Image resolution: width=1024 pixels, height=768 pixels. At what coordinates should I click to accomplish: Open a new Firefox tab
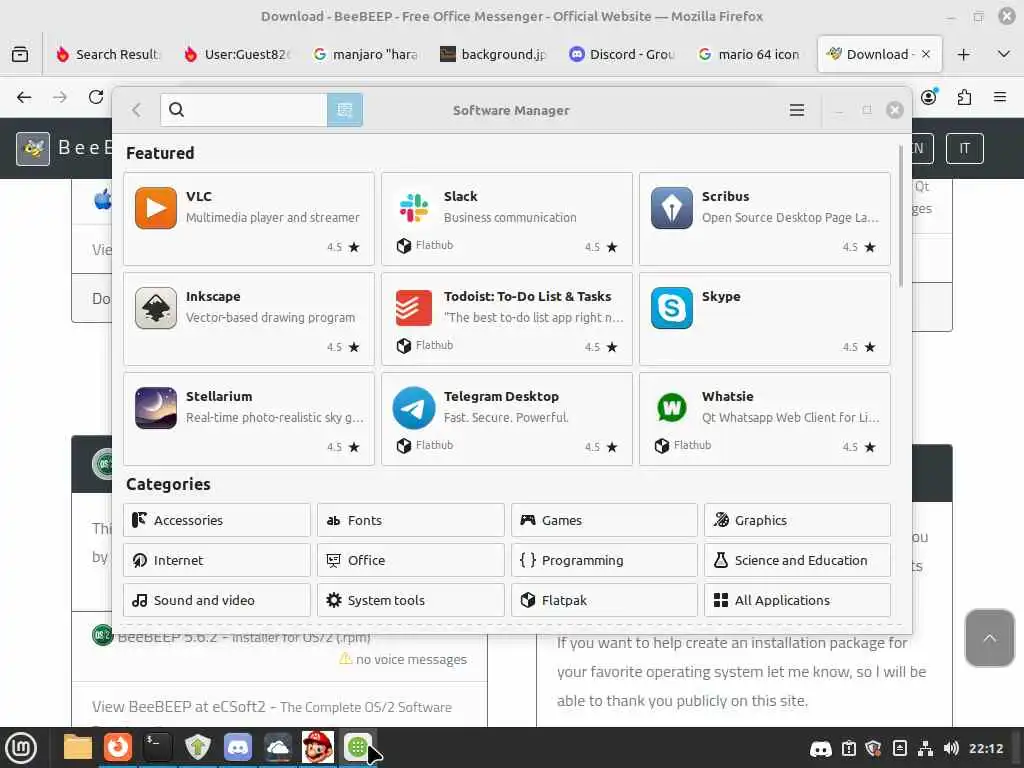point(963,54)
